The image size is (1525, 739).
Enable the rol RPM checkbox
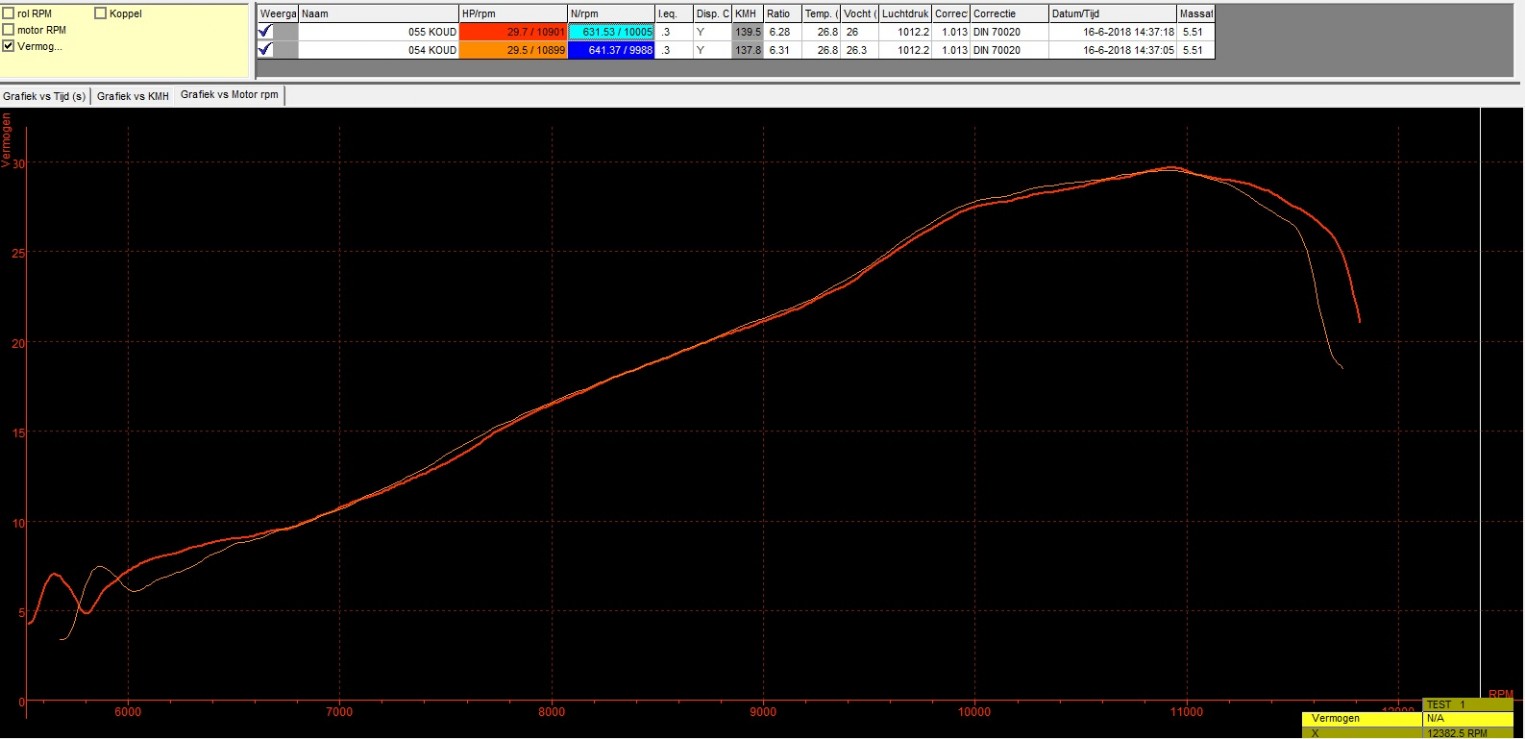click(x=9, y=14)
